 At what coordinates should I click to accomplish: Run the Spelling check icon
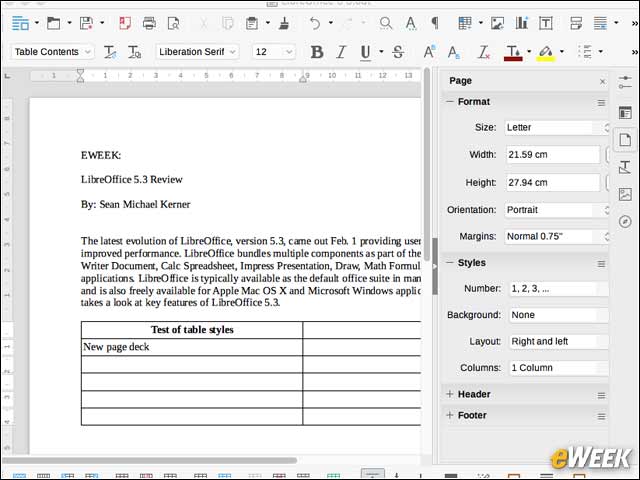411,23
